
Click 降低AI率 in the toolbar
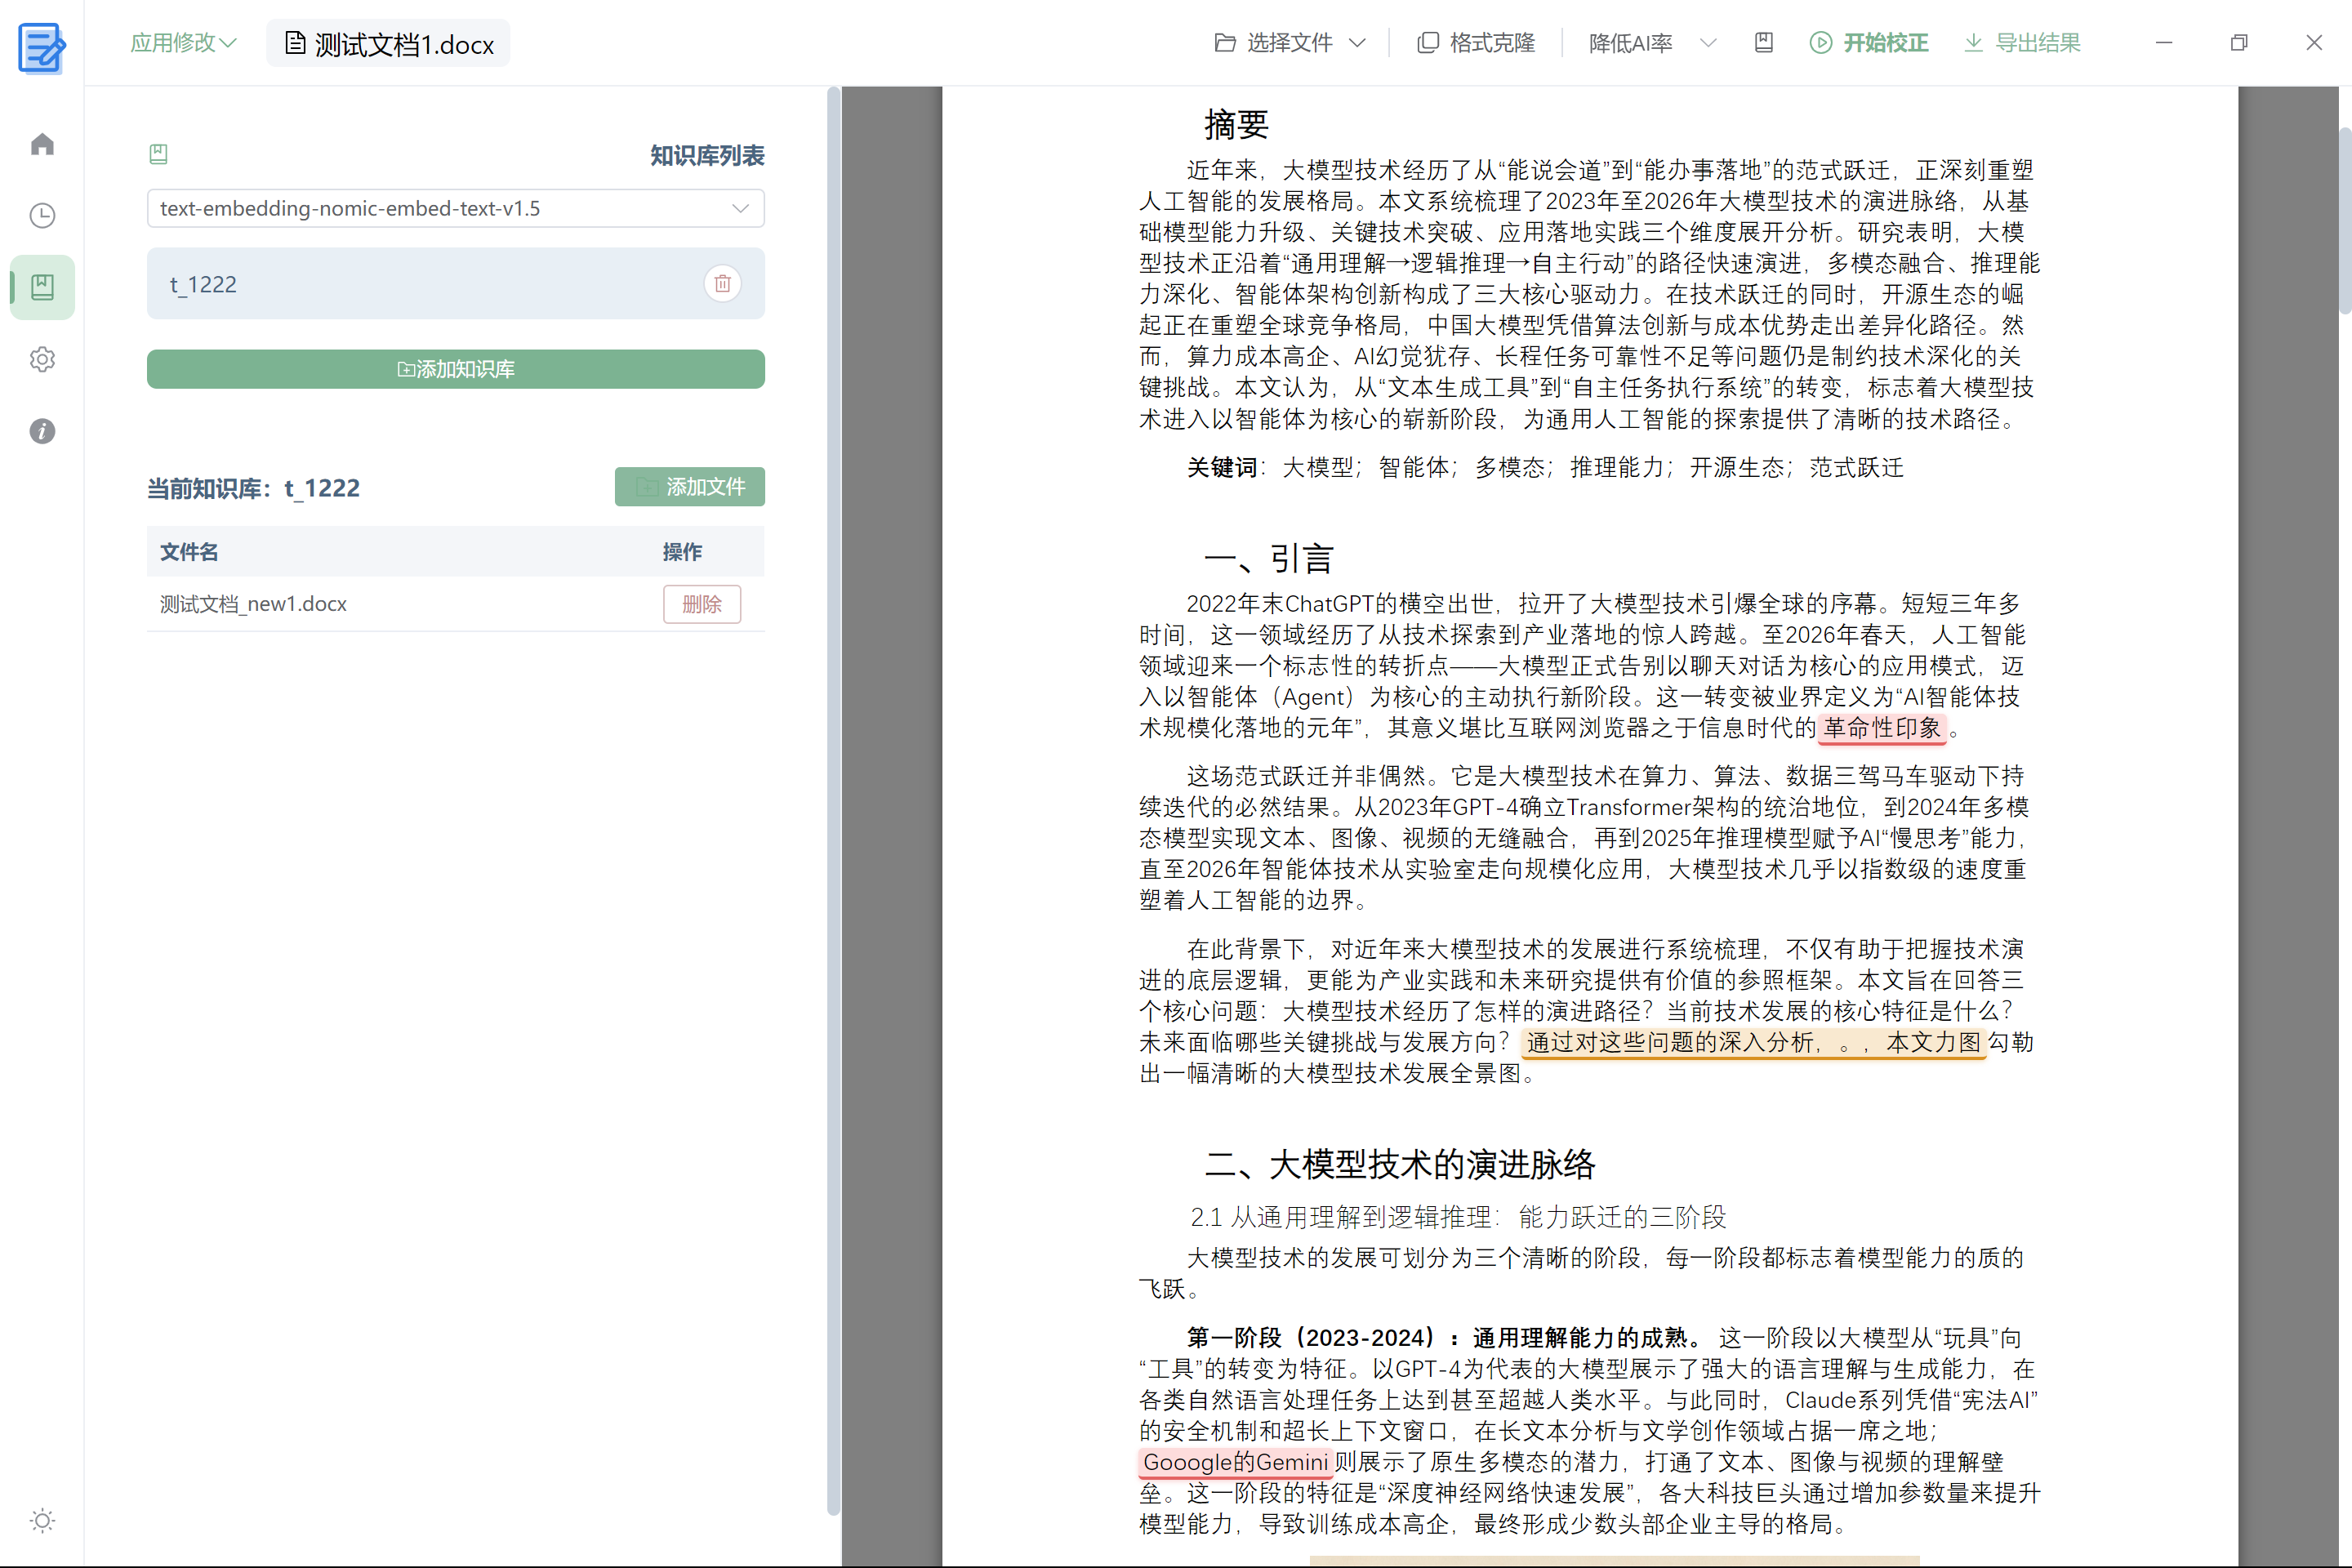(1630, 43)
